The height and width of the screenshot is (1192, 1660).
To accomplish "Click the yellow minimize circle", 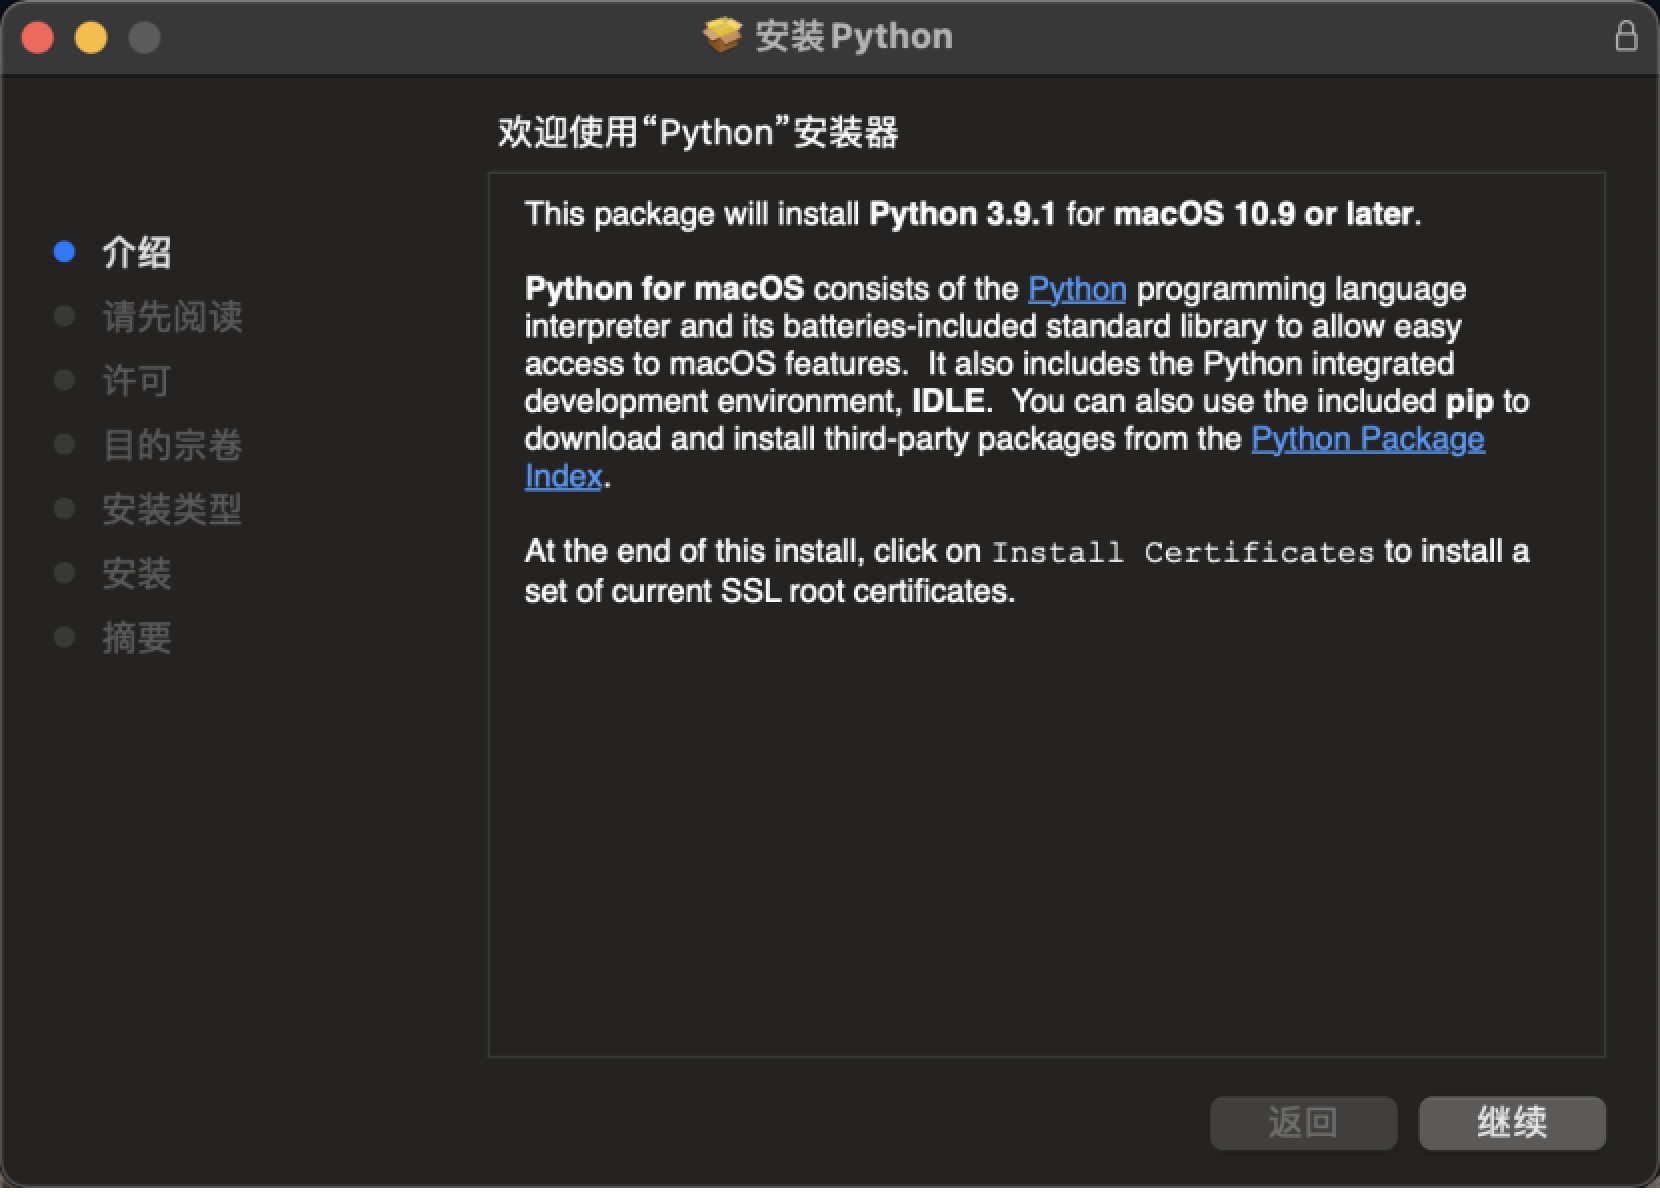I will tap(91, 36).
